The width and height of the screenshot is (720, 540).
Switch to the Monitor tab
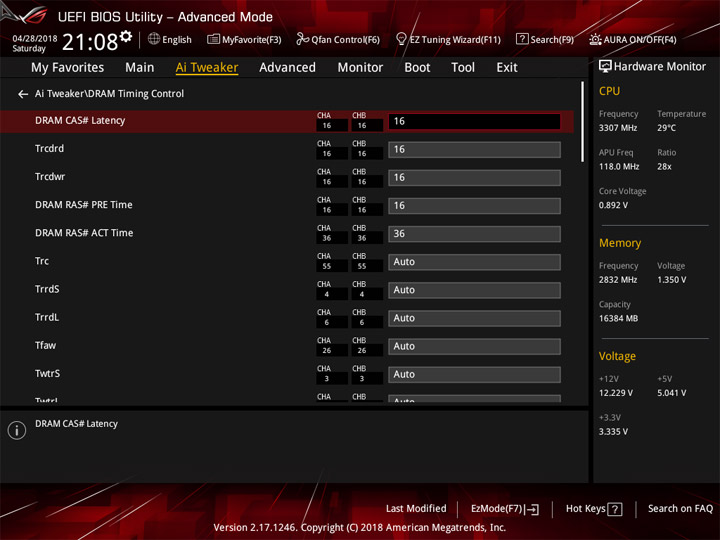coord(360,68)
